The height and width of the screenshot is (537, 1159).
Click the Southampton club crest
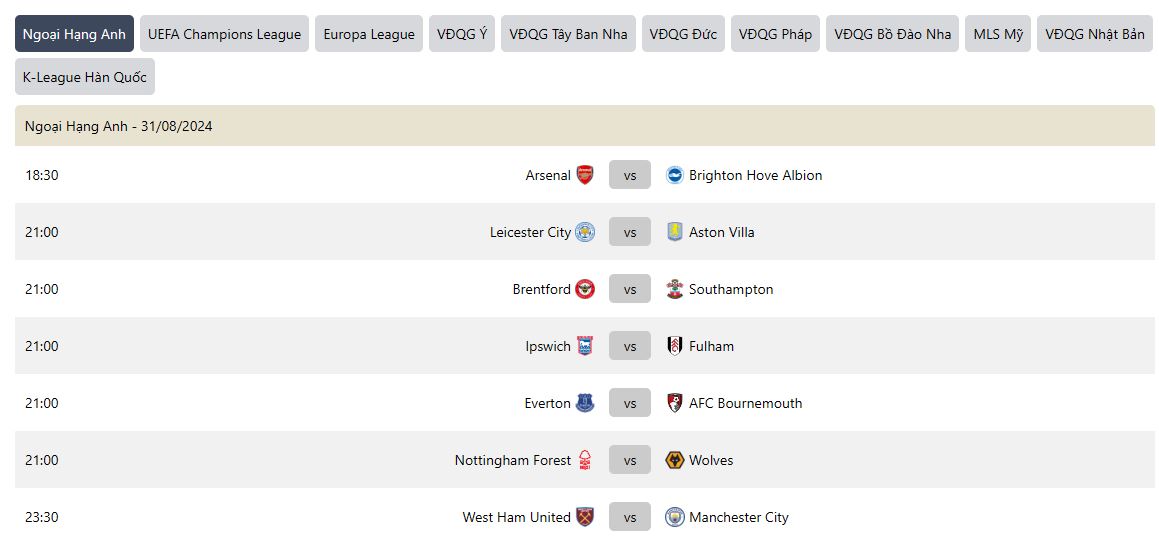click(x=675, y=289)
